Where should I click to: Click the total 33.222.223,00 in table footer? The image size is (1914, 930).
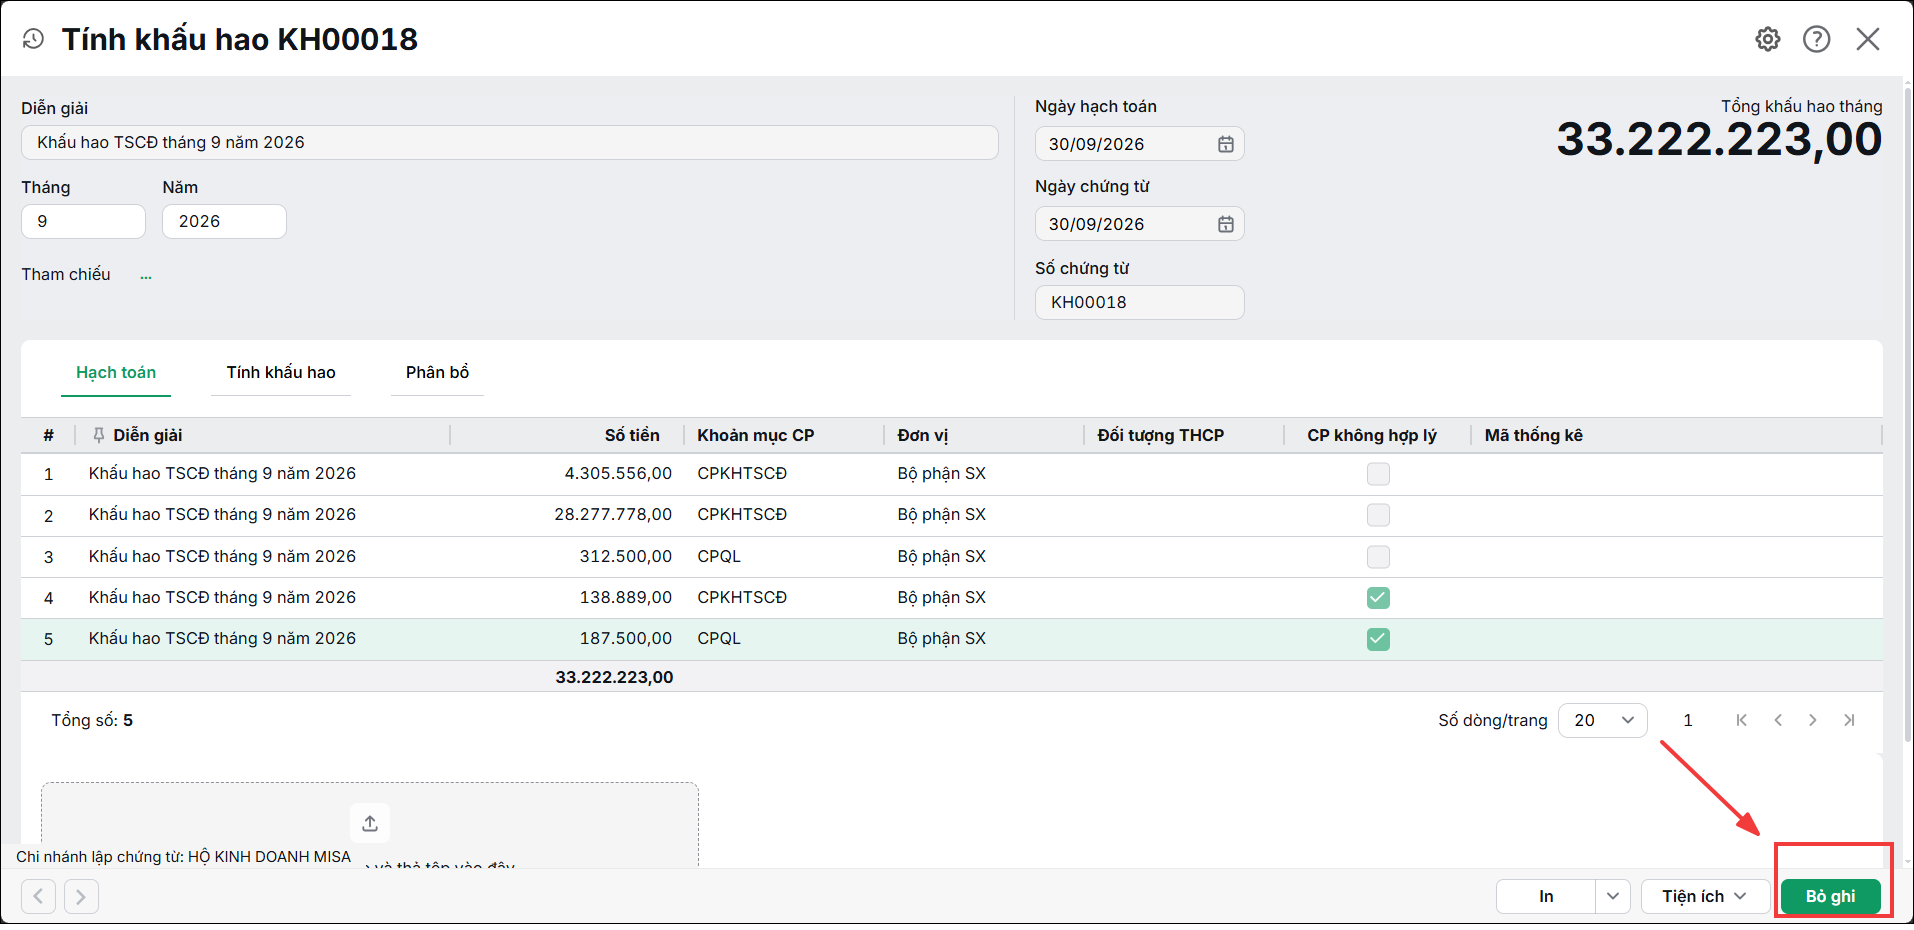point(614,677)
